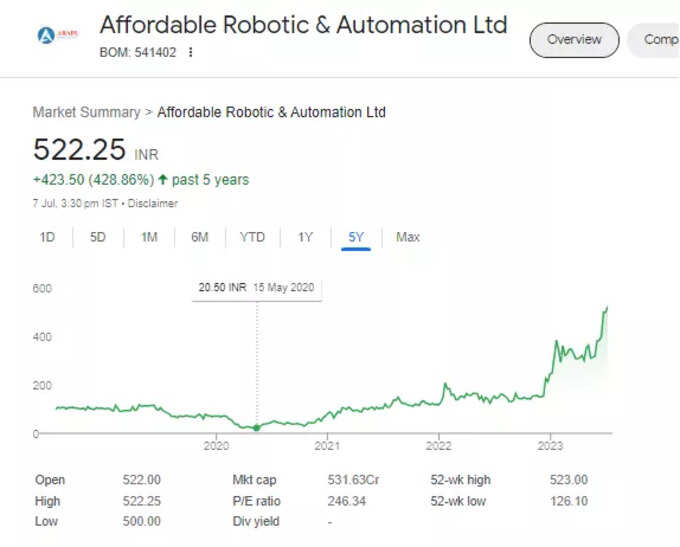Image resolution: width=680 pixels, height=547 pixels.
Task: Switch to the Compare tab
Action: pos(654,40)
